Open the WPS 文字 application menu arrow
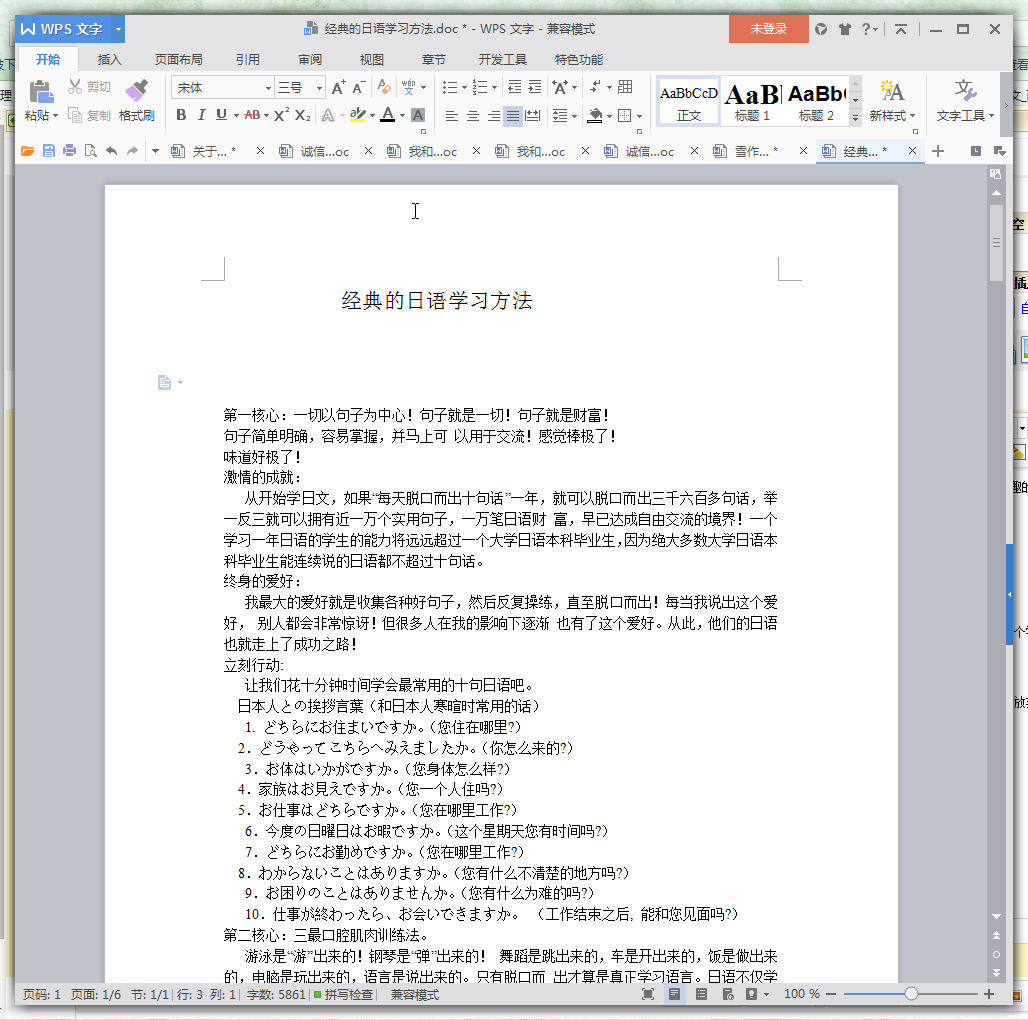The width and height of the screenshot is (1028, 1020). tap(119, 29)
